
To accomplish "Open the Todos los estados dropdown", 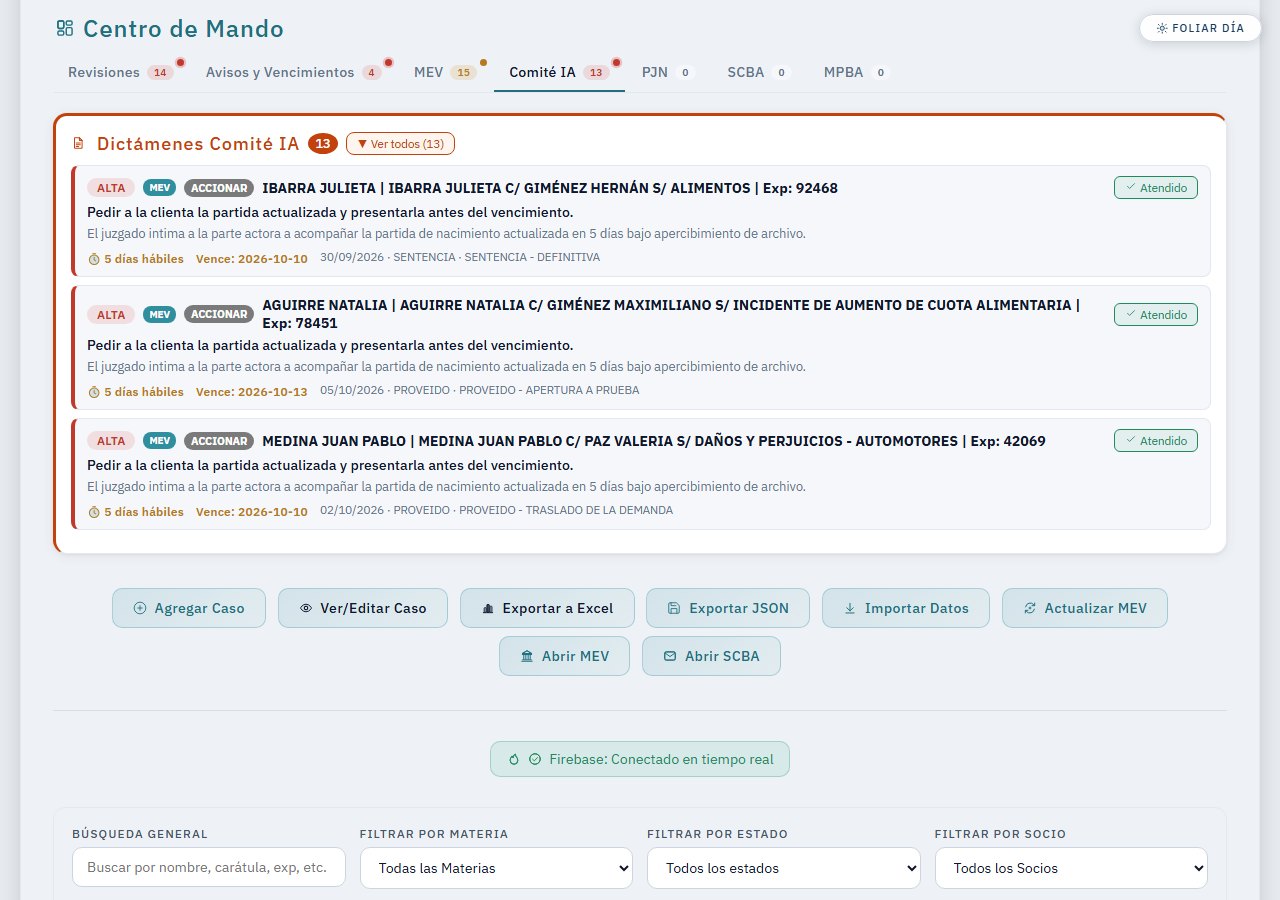I will coord(783,868).
